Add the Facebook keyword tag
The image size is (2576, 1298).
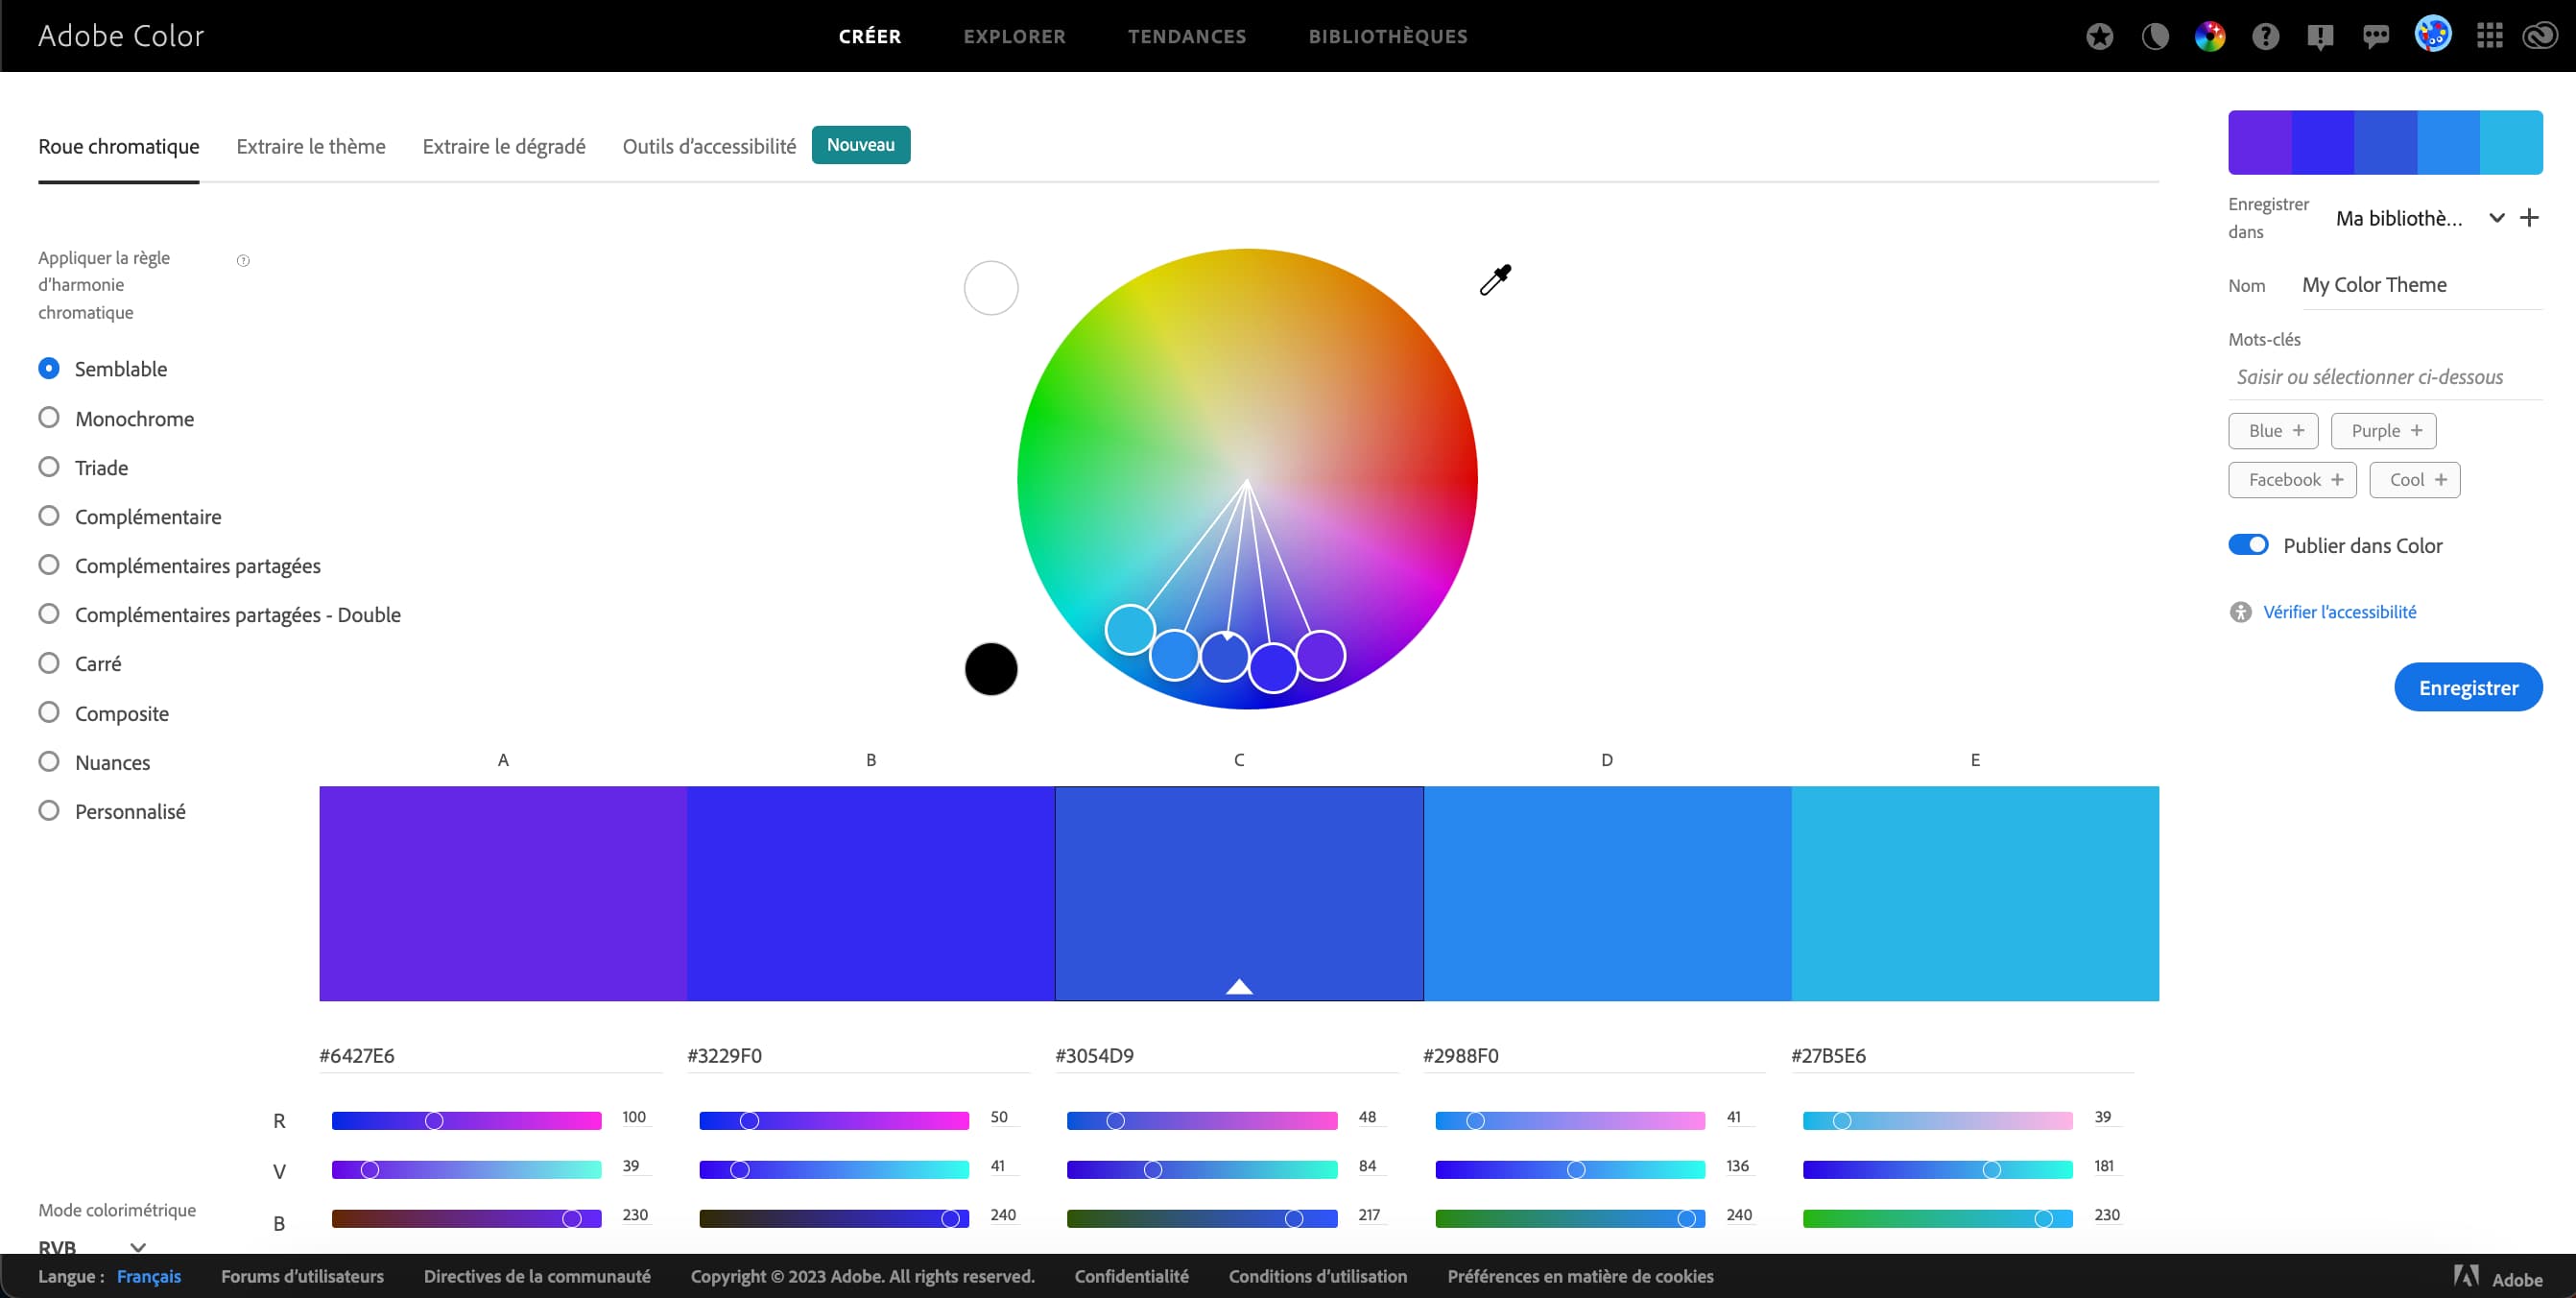[x=2292, y=480]
